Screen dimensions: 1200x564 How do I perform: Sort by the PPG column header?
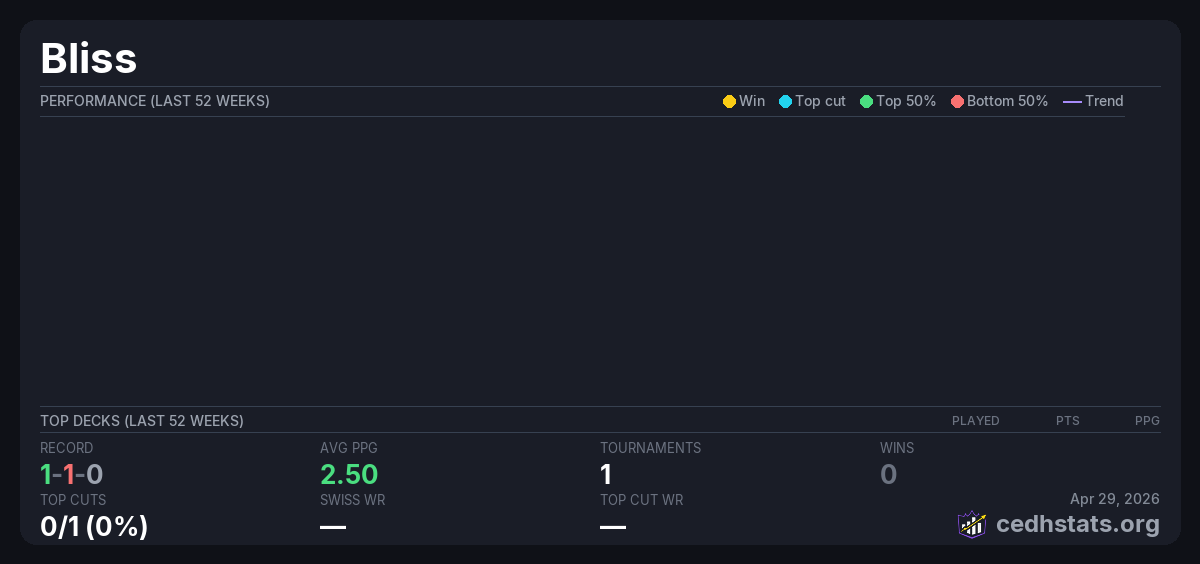[x=1147, y=421]
